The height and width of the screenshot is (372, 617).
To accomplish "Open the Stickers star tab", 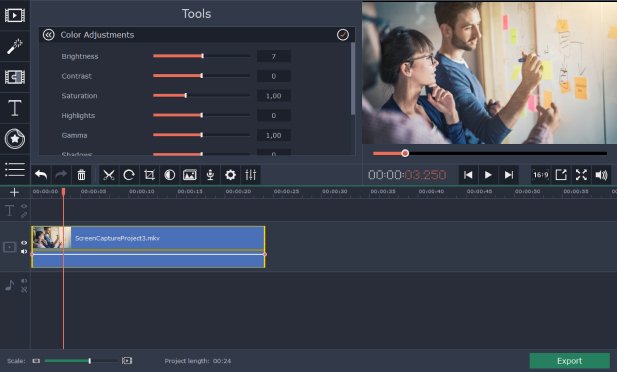I will click(x=15, y=139).
